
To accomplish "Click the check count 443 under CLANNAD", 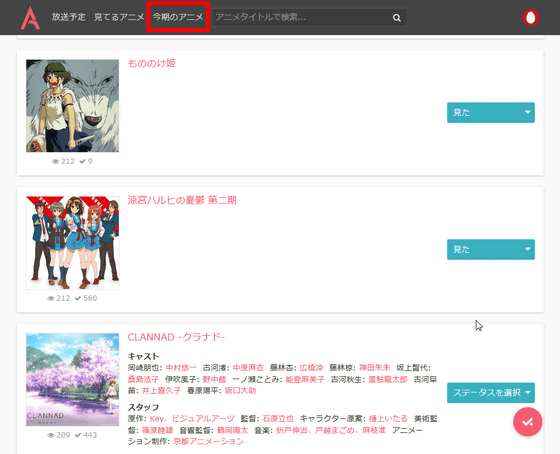I will point(86,435).
